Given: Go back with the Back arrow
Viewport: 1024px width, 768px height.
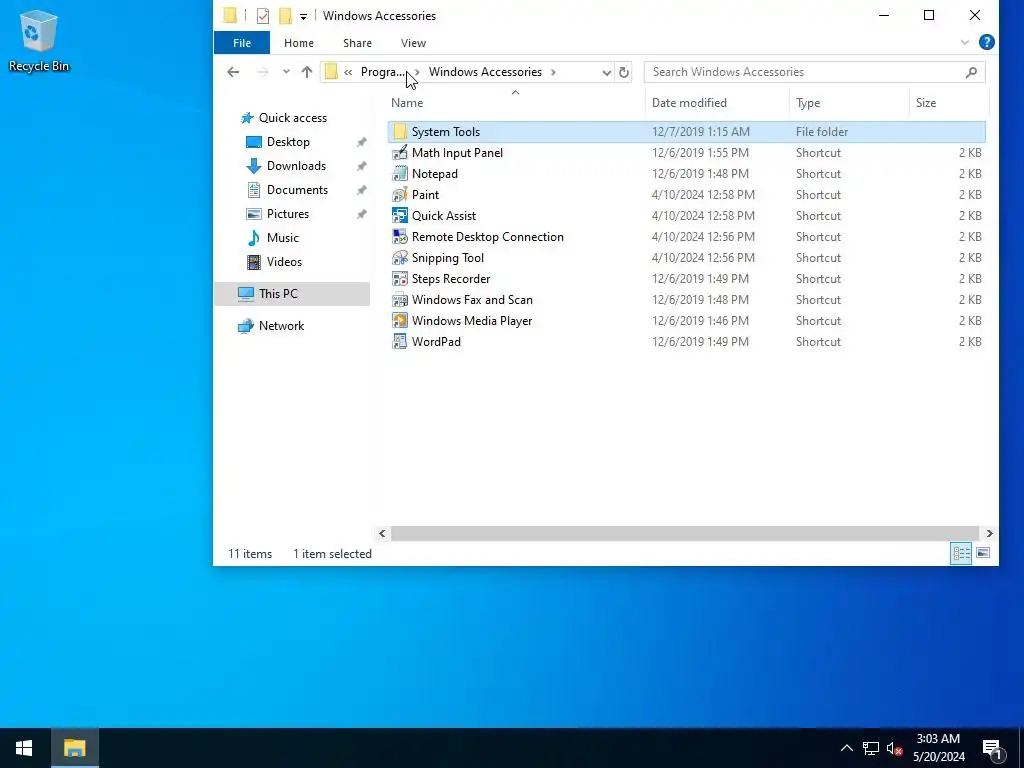Looking at the screenshot, I should click(x=233, y=72).
